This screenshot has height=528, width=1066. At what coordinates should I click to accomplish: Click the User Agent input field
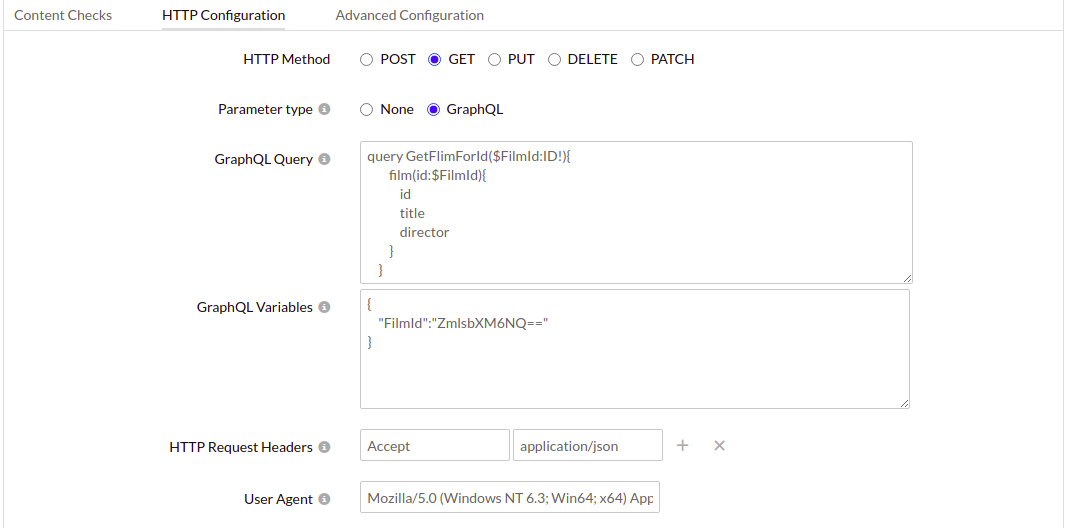pos(509,498)
